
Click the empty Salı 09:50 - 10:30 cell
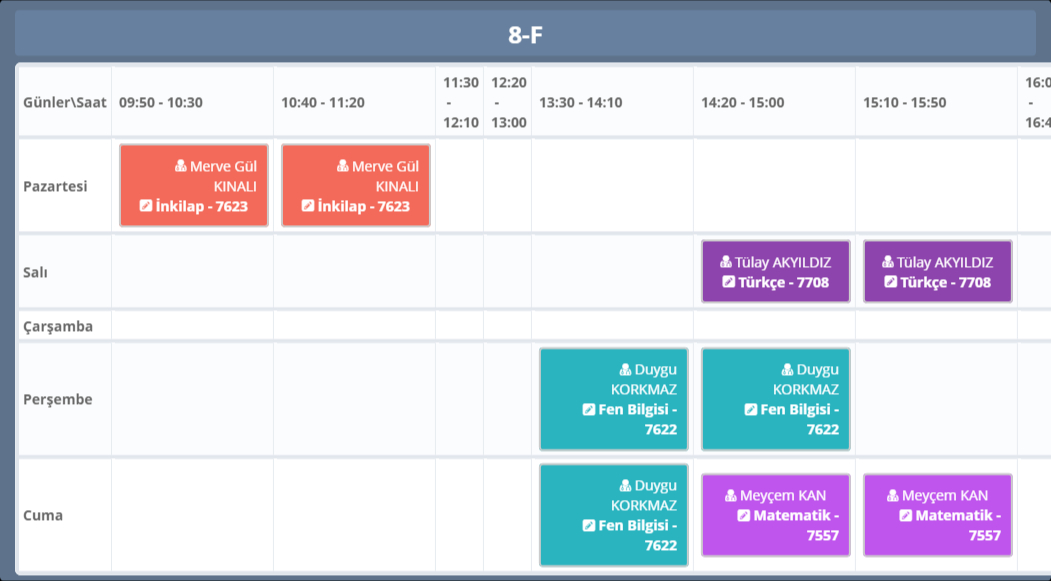(x=192, y=272)
